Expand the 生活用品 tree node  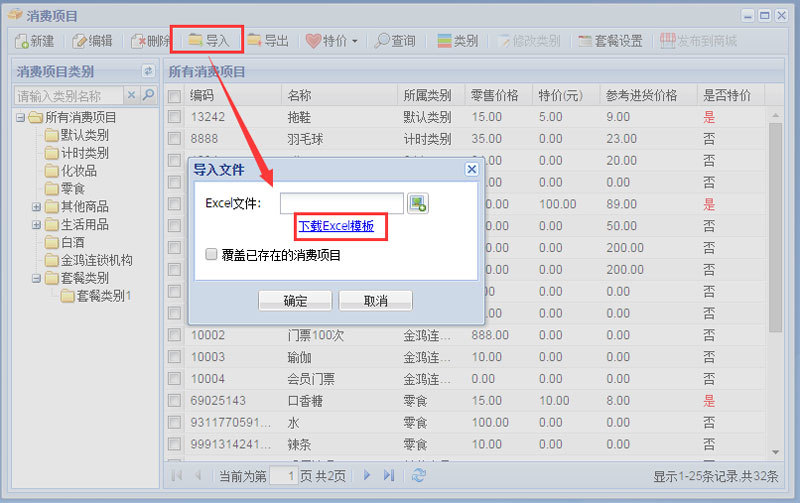36,225
